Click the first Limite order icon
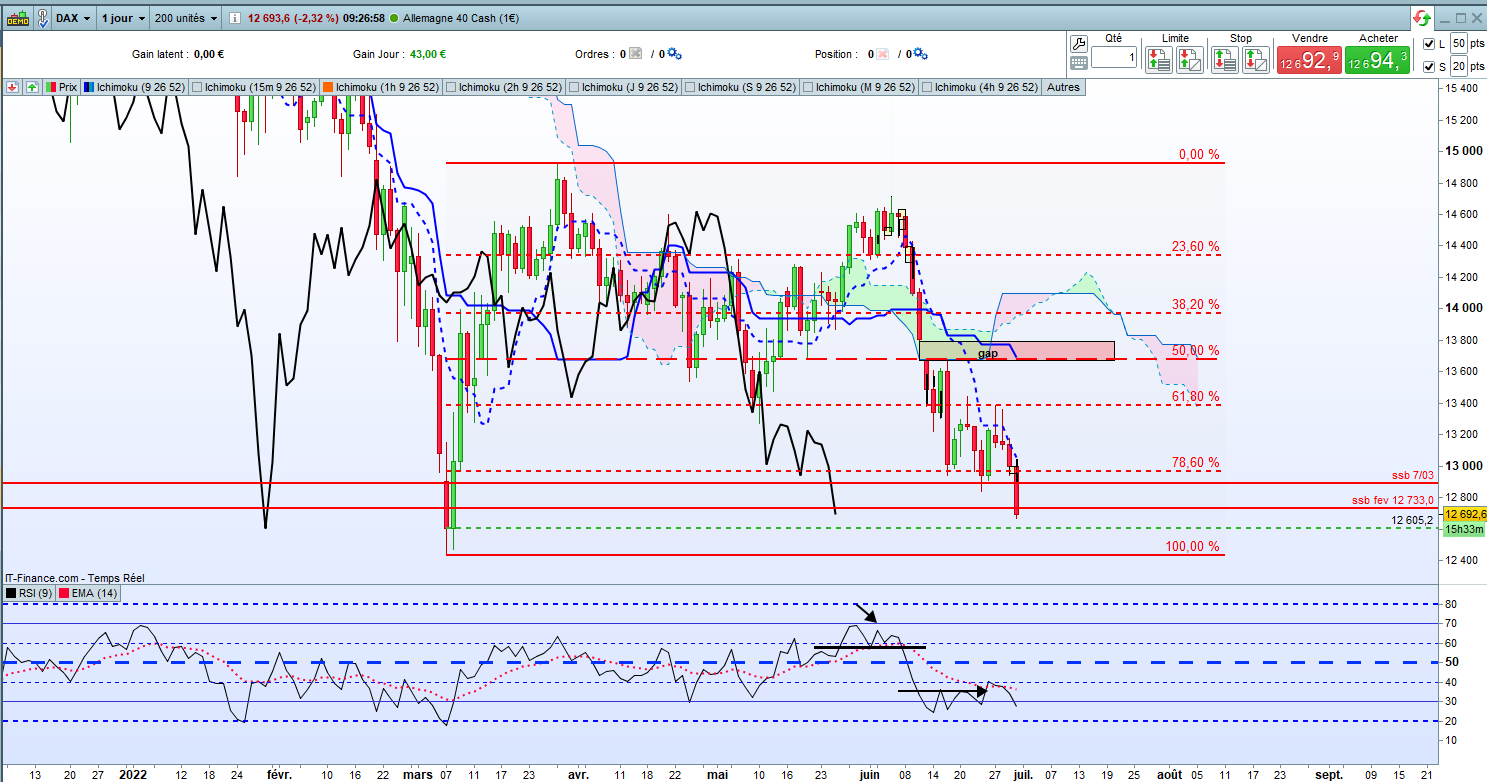Viewport: 1487px width, 782px height. click(1161, 60)
